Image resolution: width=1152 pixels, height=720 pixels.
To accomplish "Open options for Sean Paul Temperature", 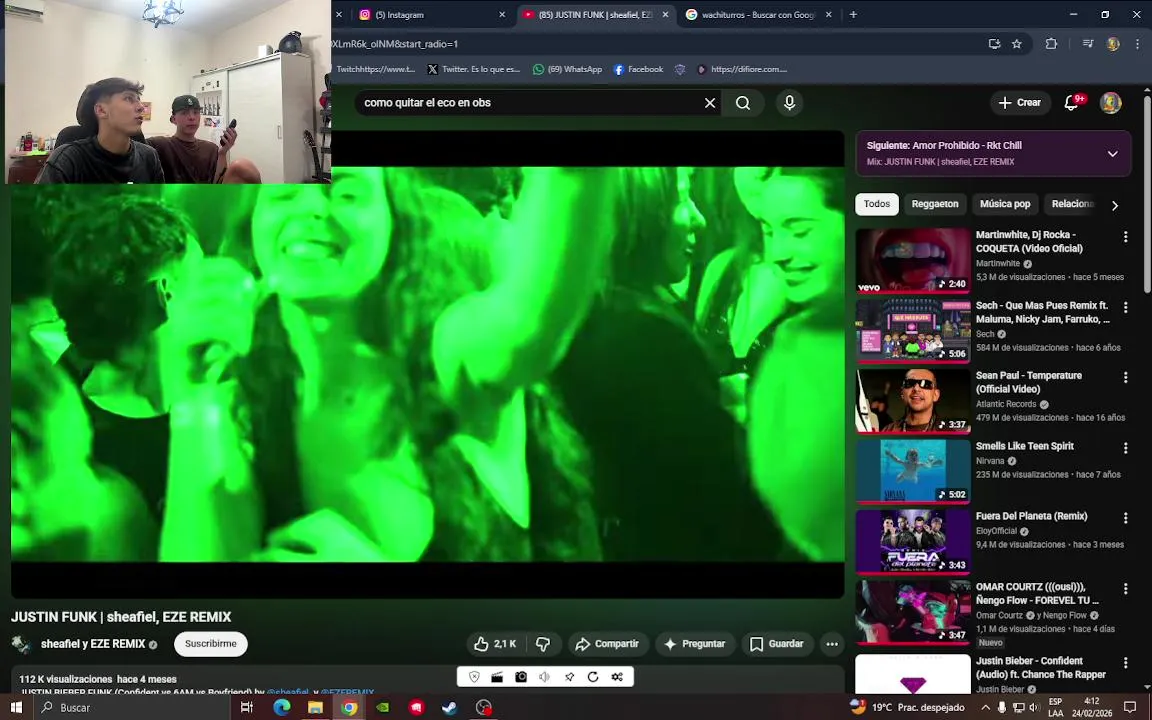I will click(1125, 378).
